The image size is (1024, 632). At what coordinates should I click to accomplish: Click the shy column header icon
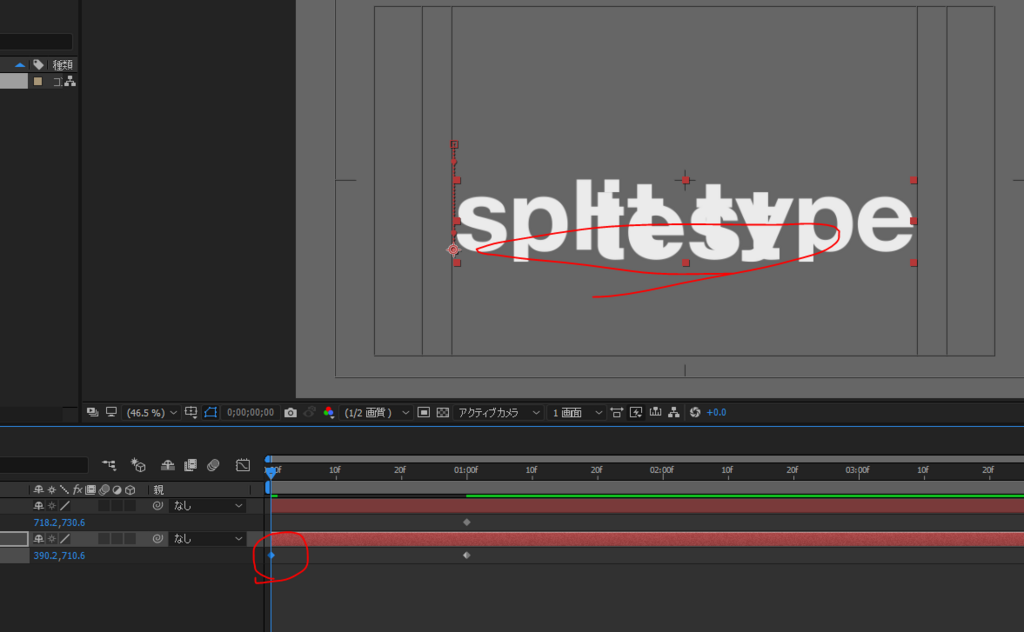(x=39, y=490)
